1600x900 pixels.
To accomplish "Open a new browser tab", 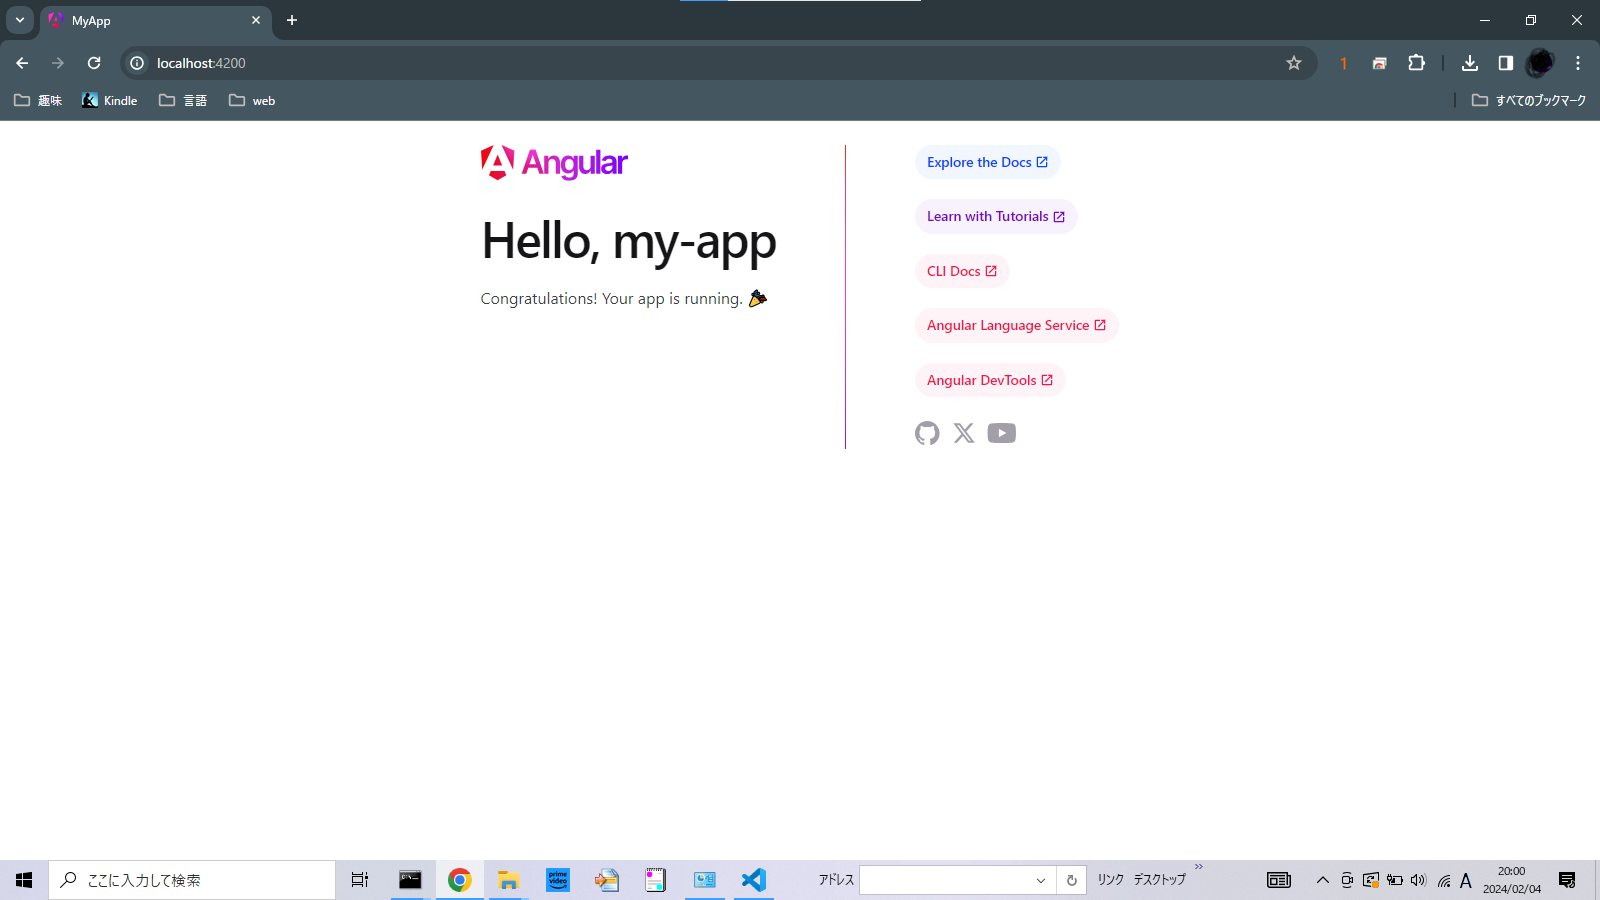I will tap(292, 20).
